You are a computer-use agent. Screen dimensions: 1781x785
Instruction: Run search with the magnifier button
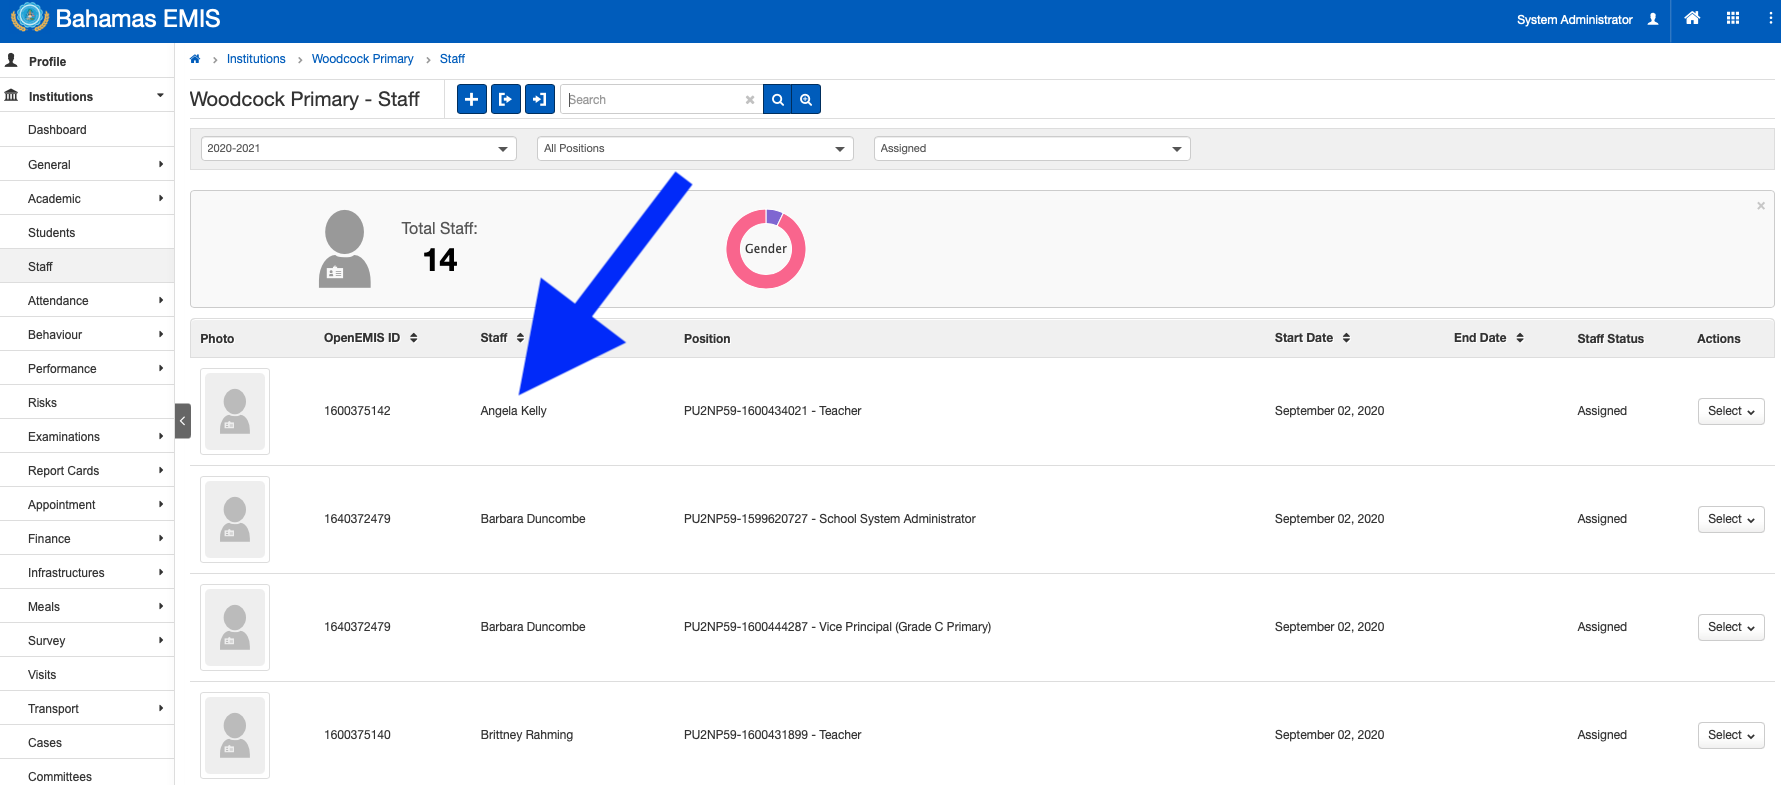click(x=777, y=99)
